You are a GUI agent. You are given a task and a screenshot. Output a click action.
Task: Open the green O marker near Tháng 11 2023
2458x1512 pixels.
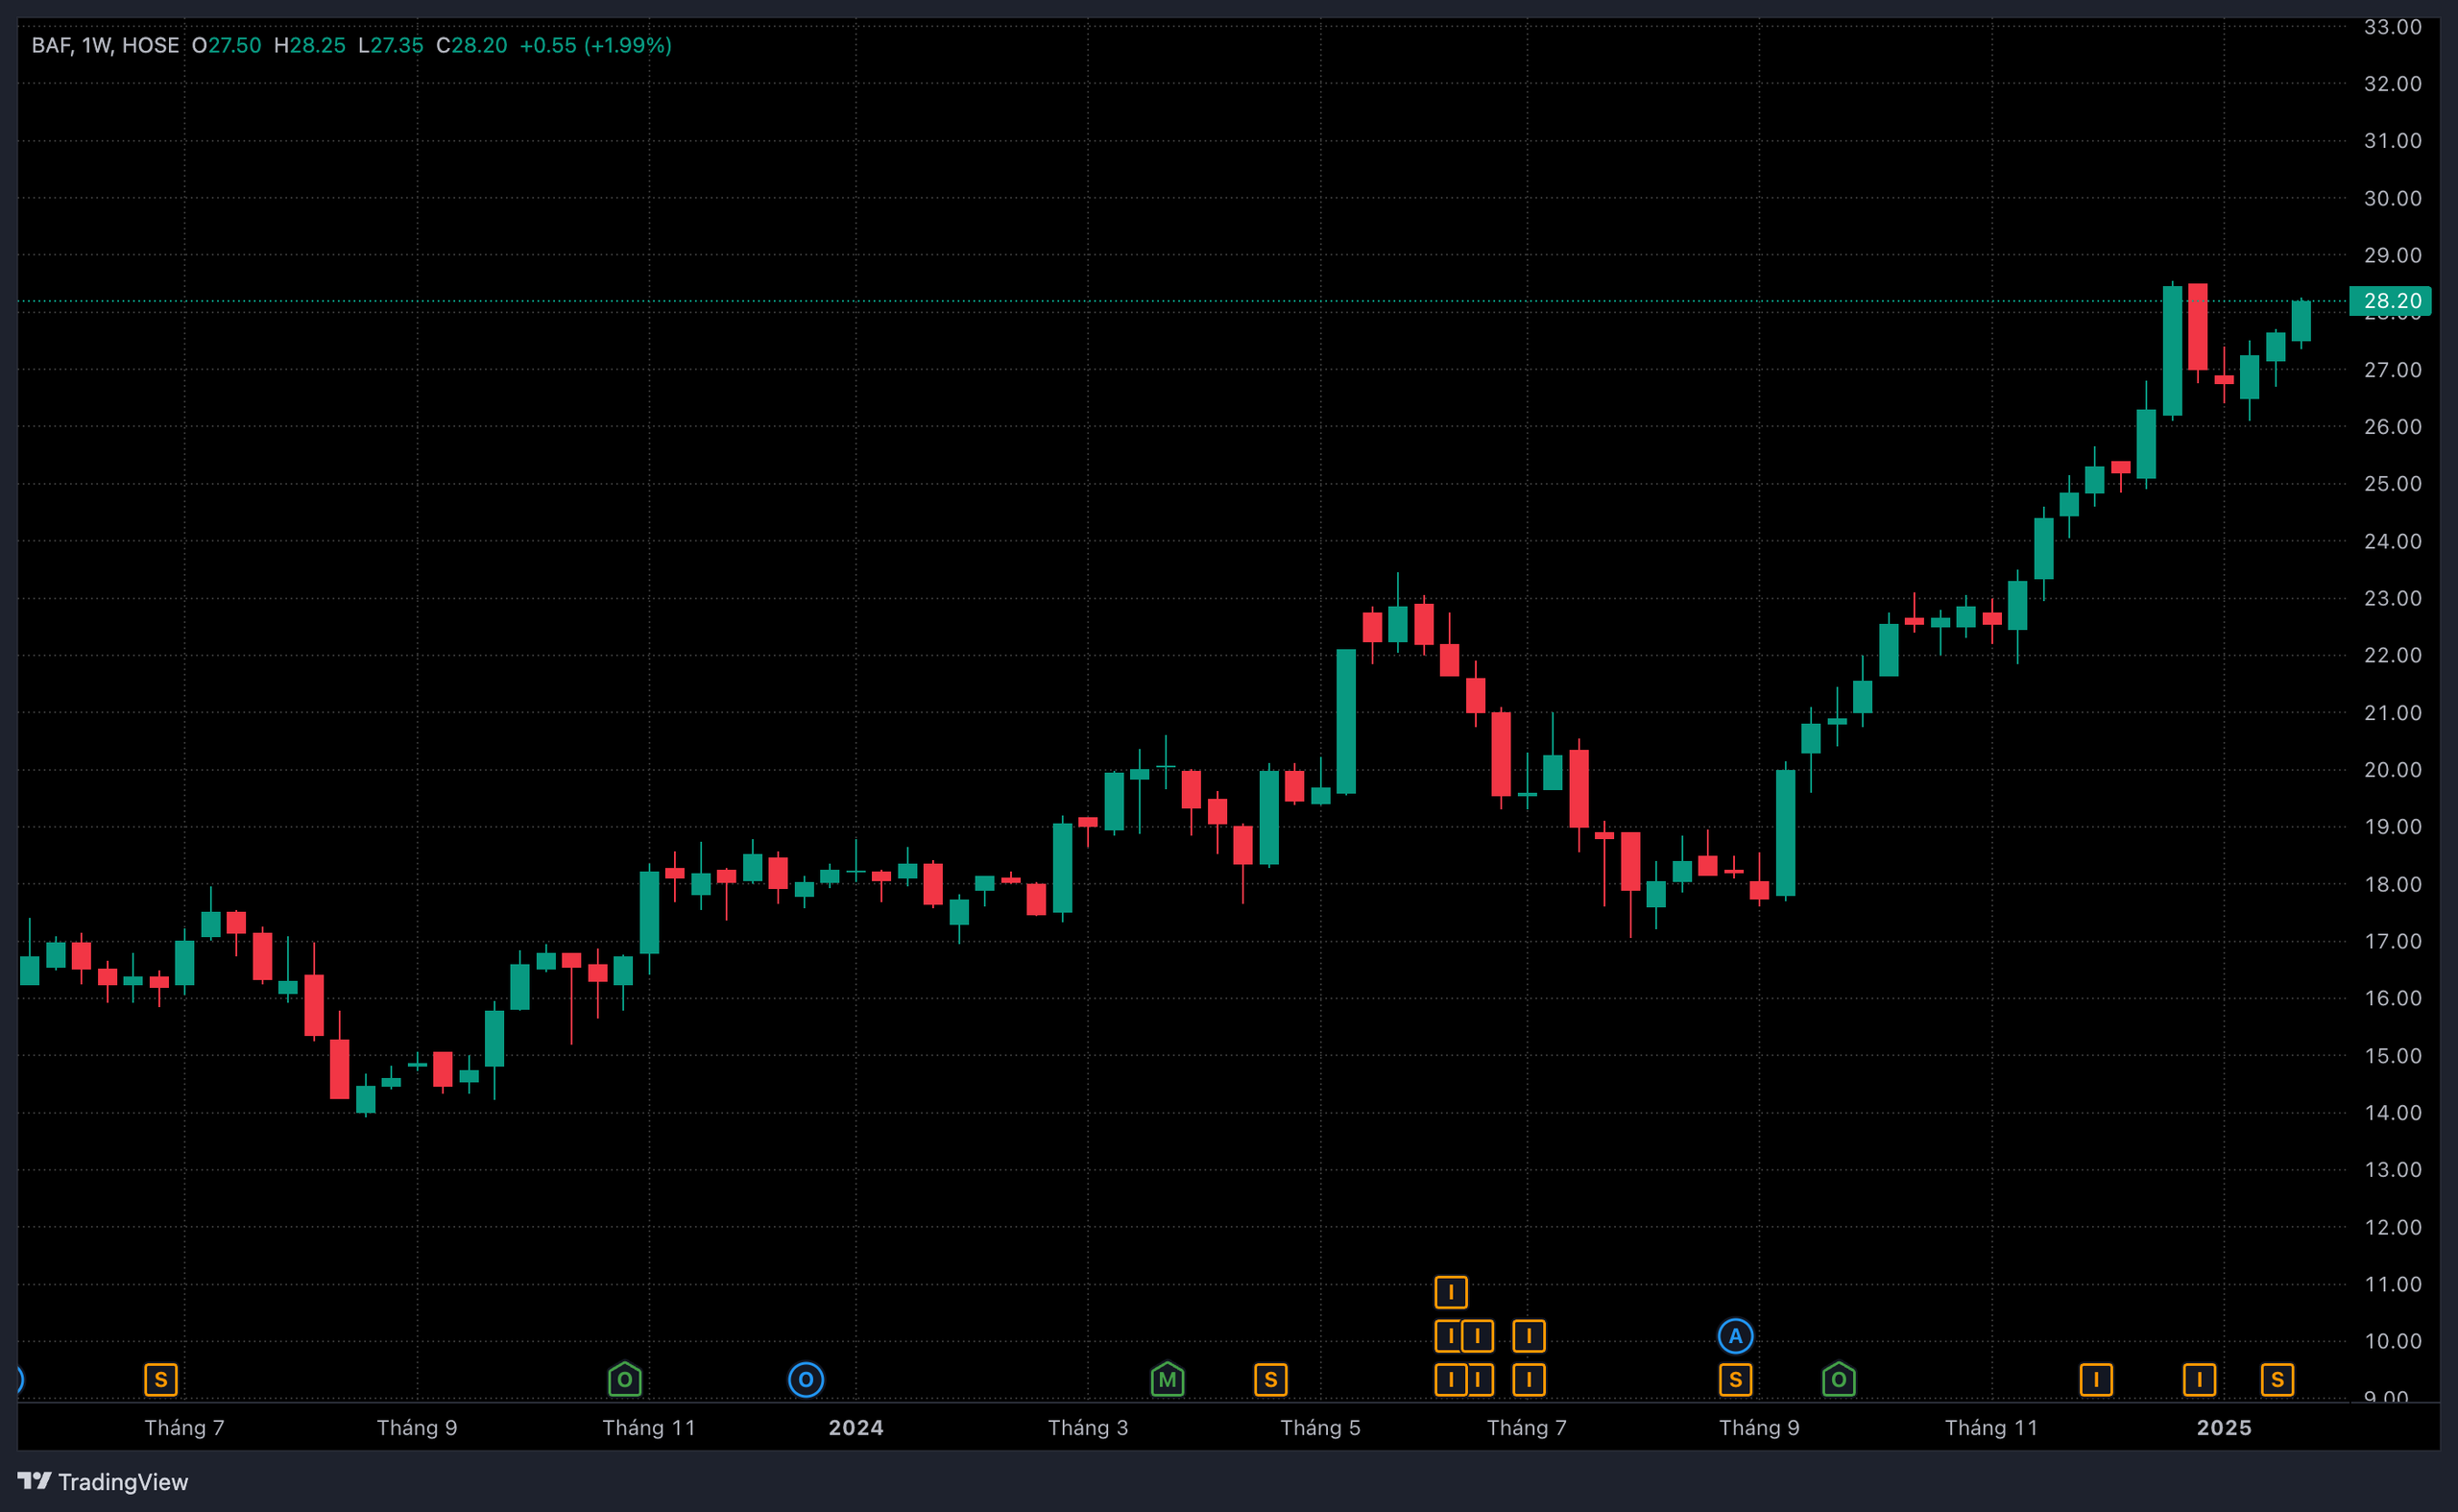click(x=625, y=1379)
